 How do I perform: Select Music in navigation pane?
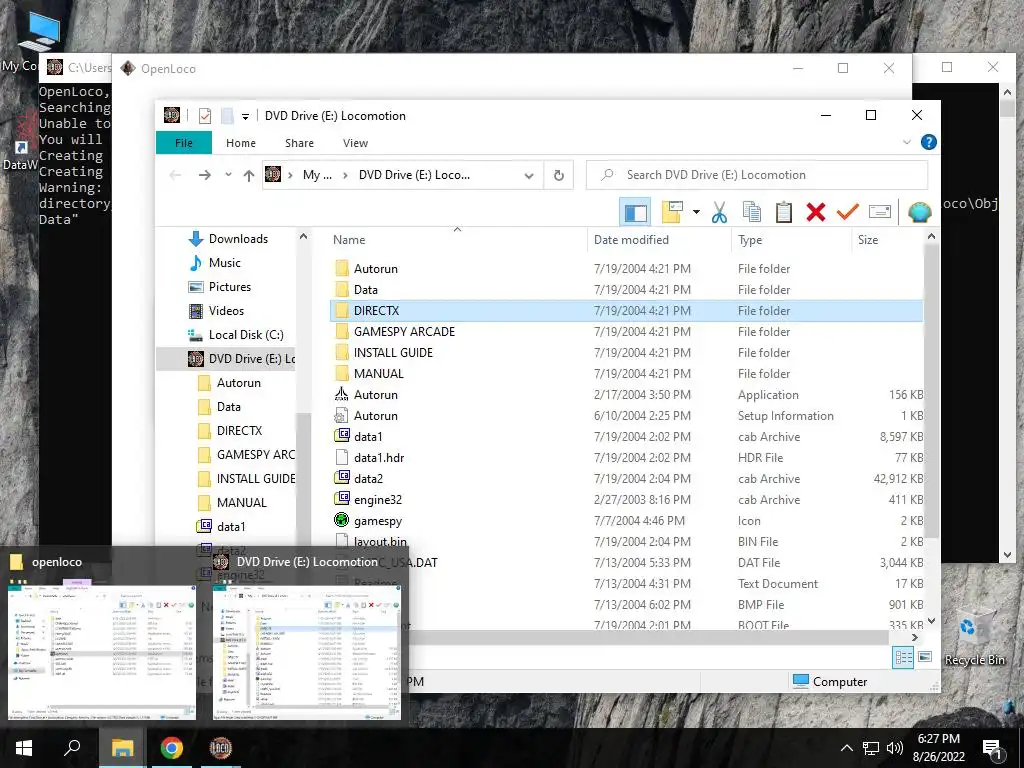[215, 263]
